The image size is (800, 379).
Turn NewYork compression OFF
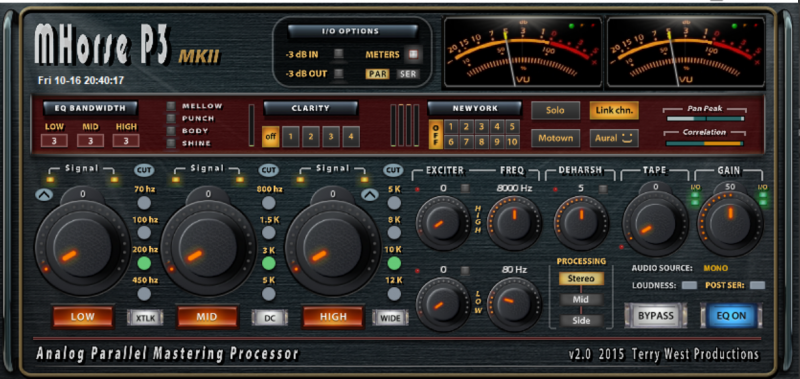[436, 135]
